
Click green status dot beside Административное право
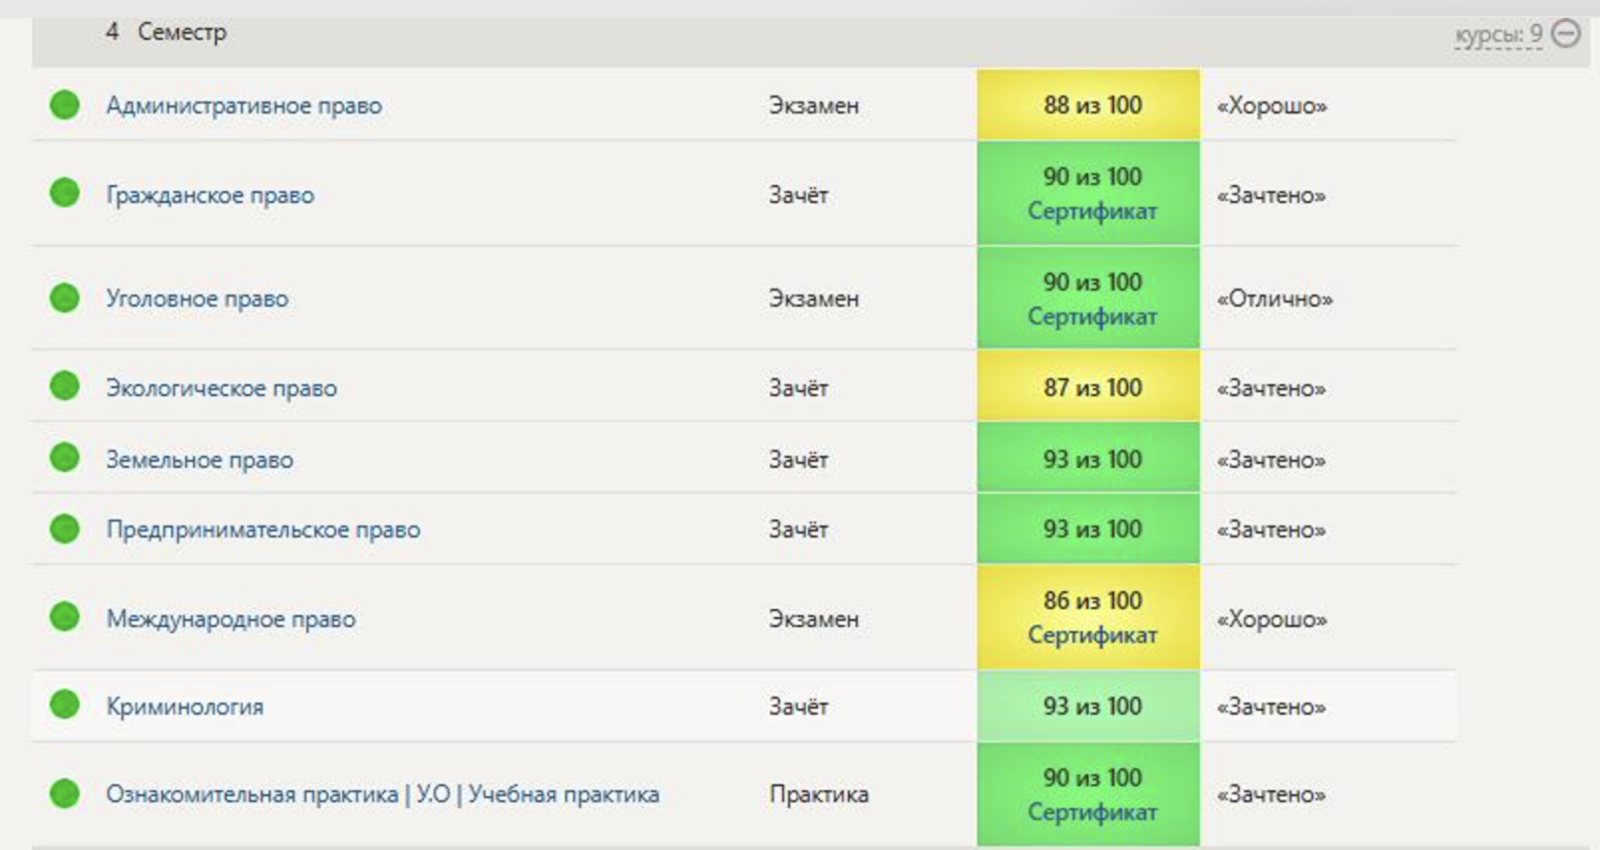[x=65, y=105]
